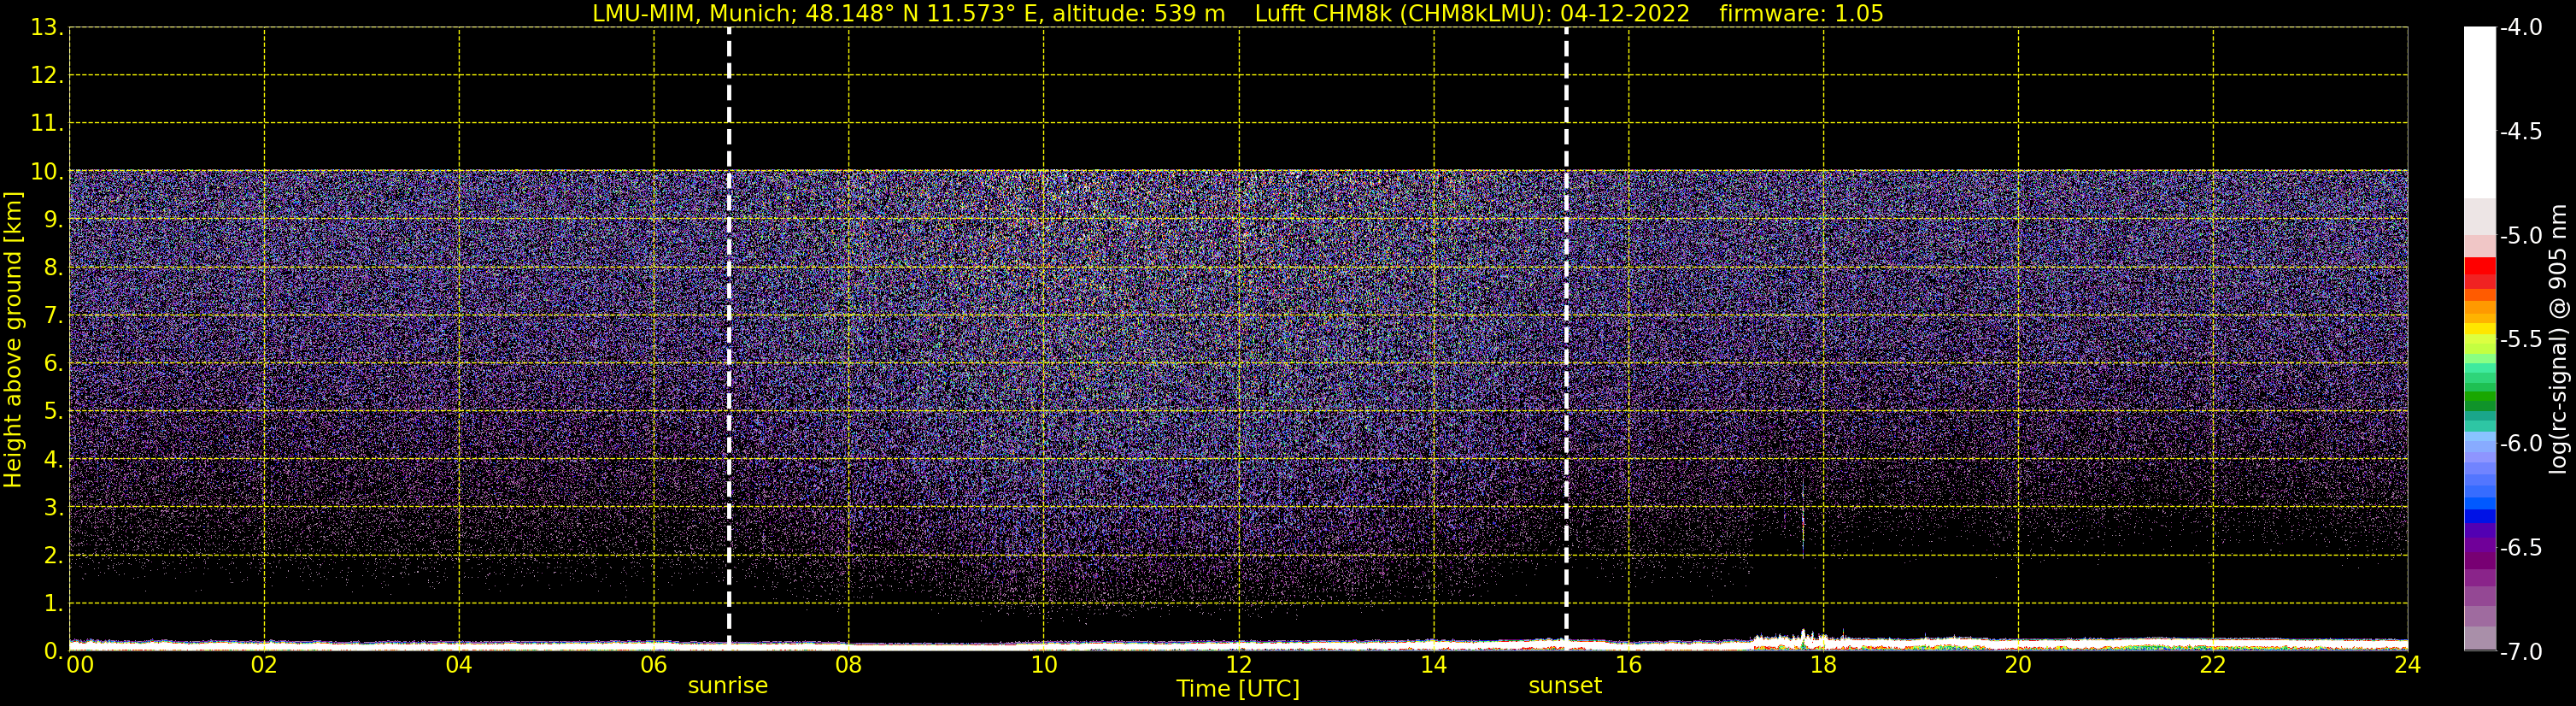Image resolution: width=2576 pixels, height=706 pixels.
Task: Click the title text "LMU-MIM, Munich" station coordinates
Action: tap(908, 14)
